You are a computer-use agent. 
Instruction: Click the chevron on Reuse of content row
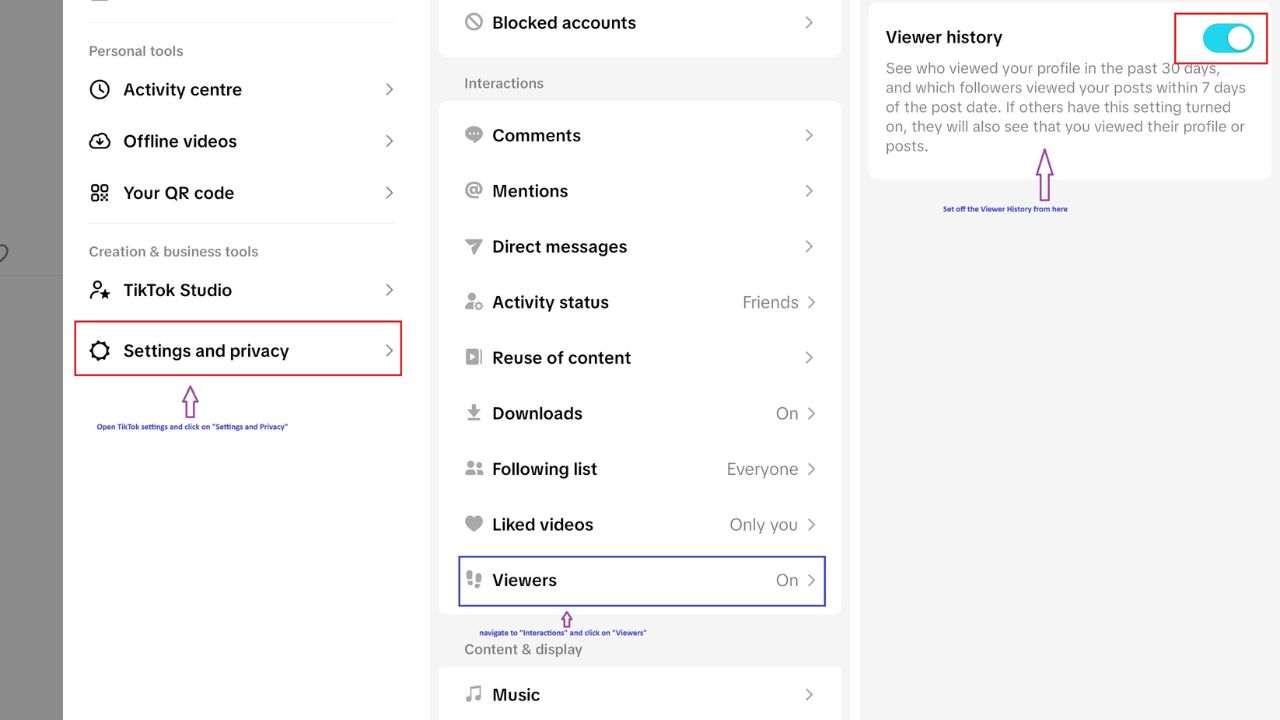[x=809, y=357]
